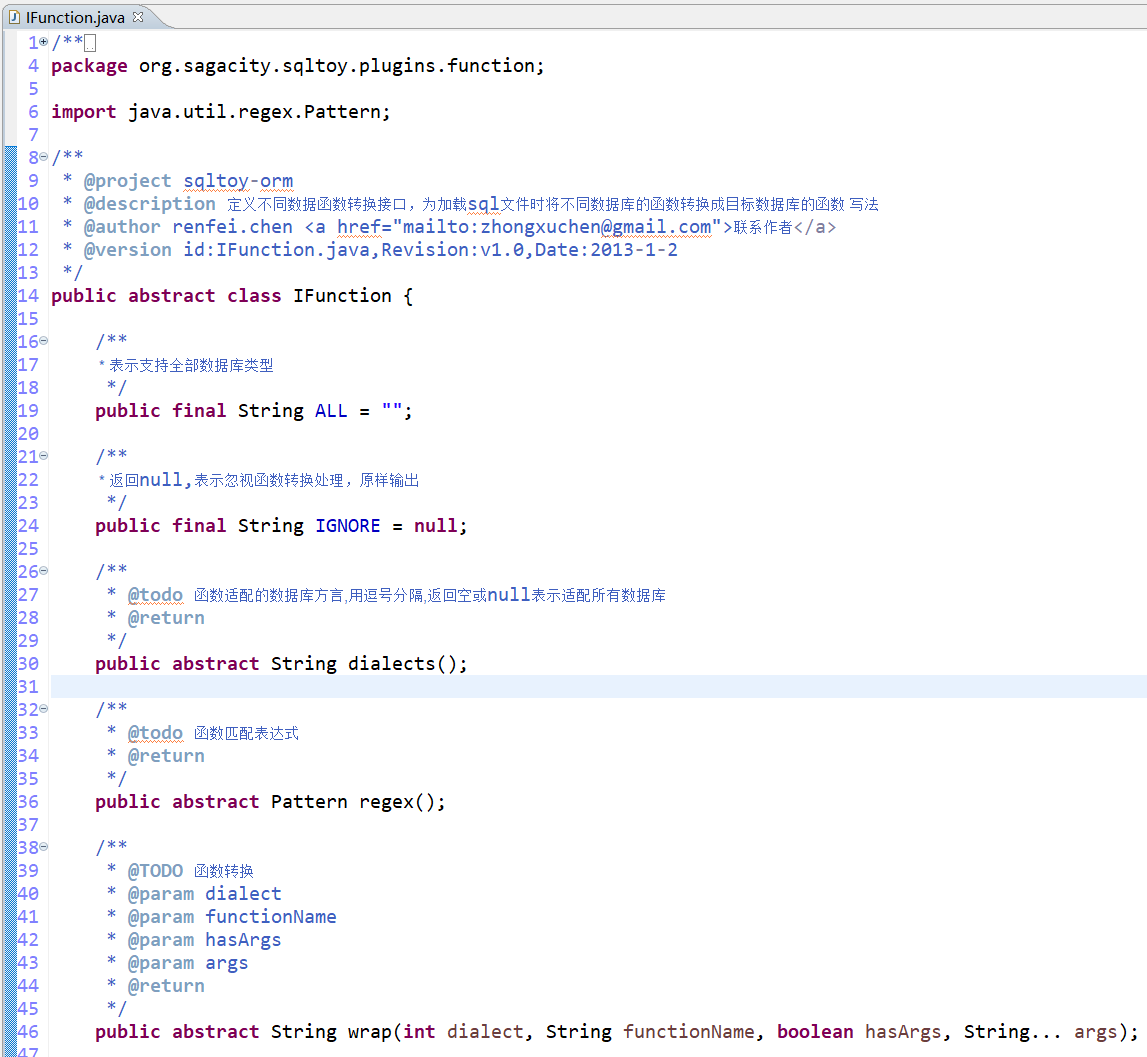Click the Java file icon on the tab

(15, 17)
